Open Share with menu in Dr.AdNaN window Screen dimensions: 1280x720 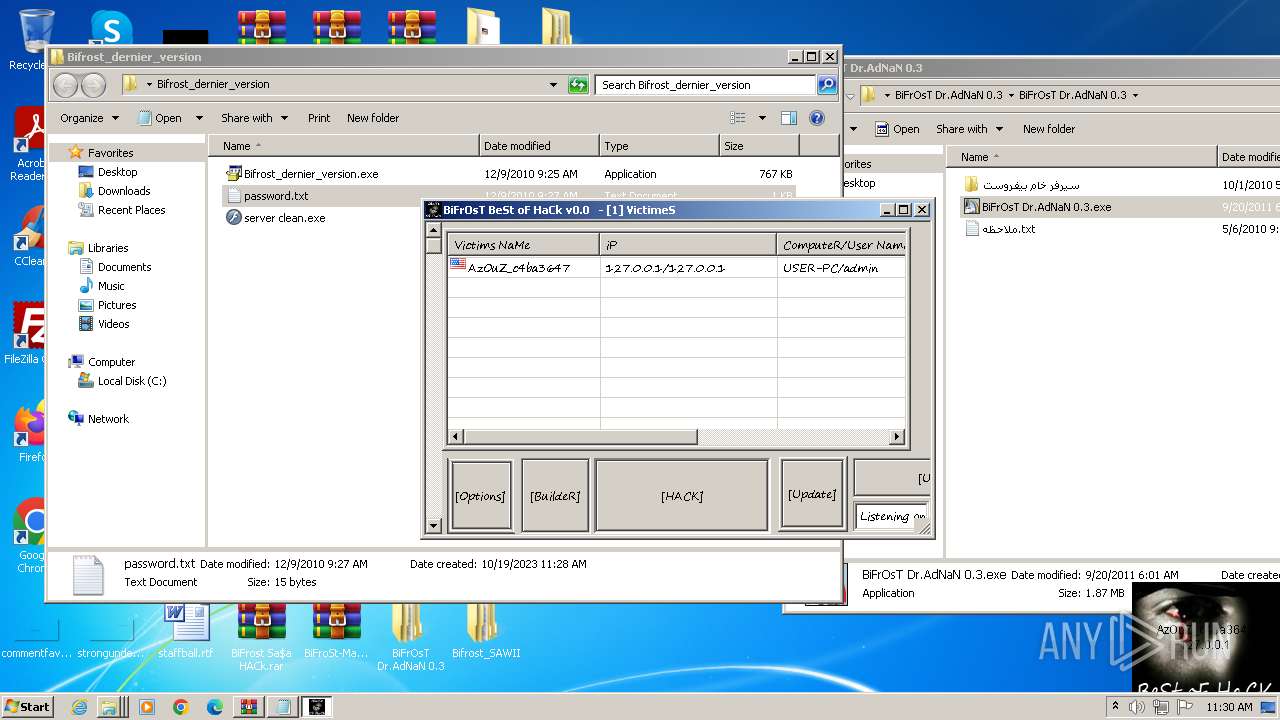coord(969,129)
